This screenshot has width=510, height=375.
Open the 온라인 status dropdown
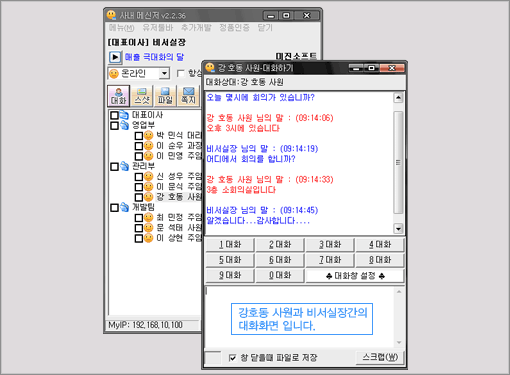(138, 73)
